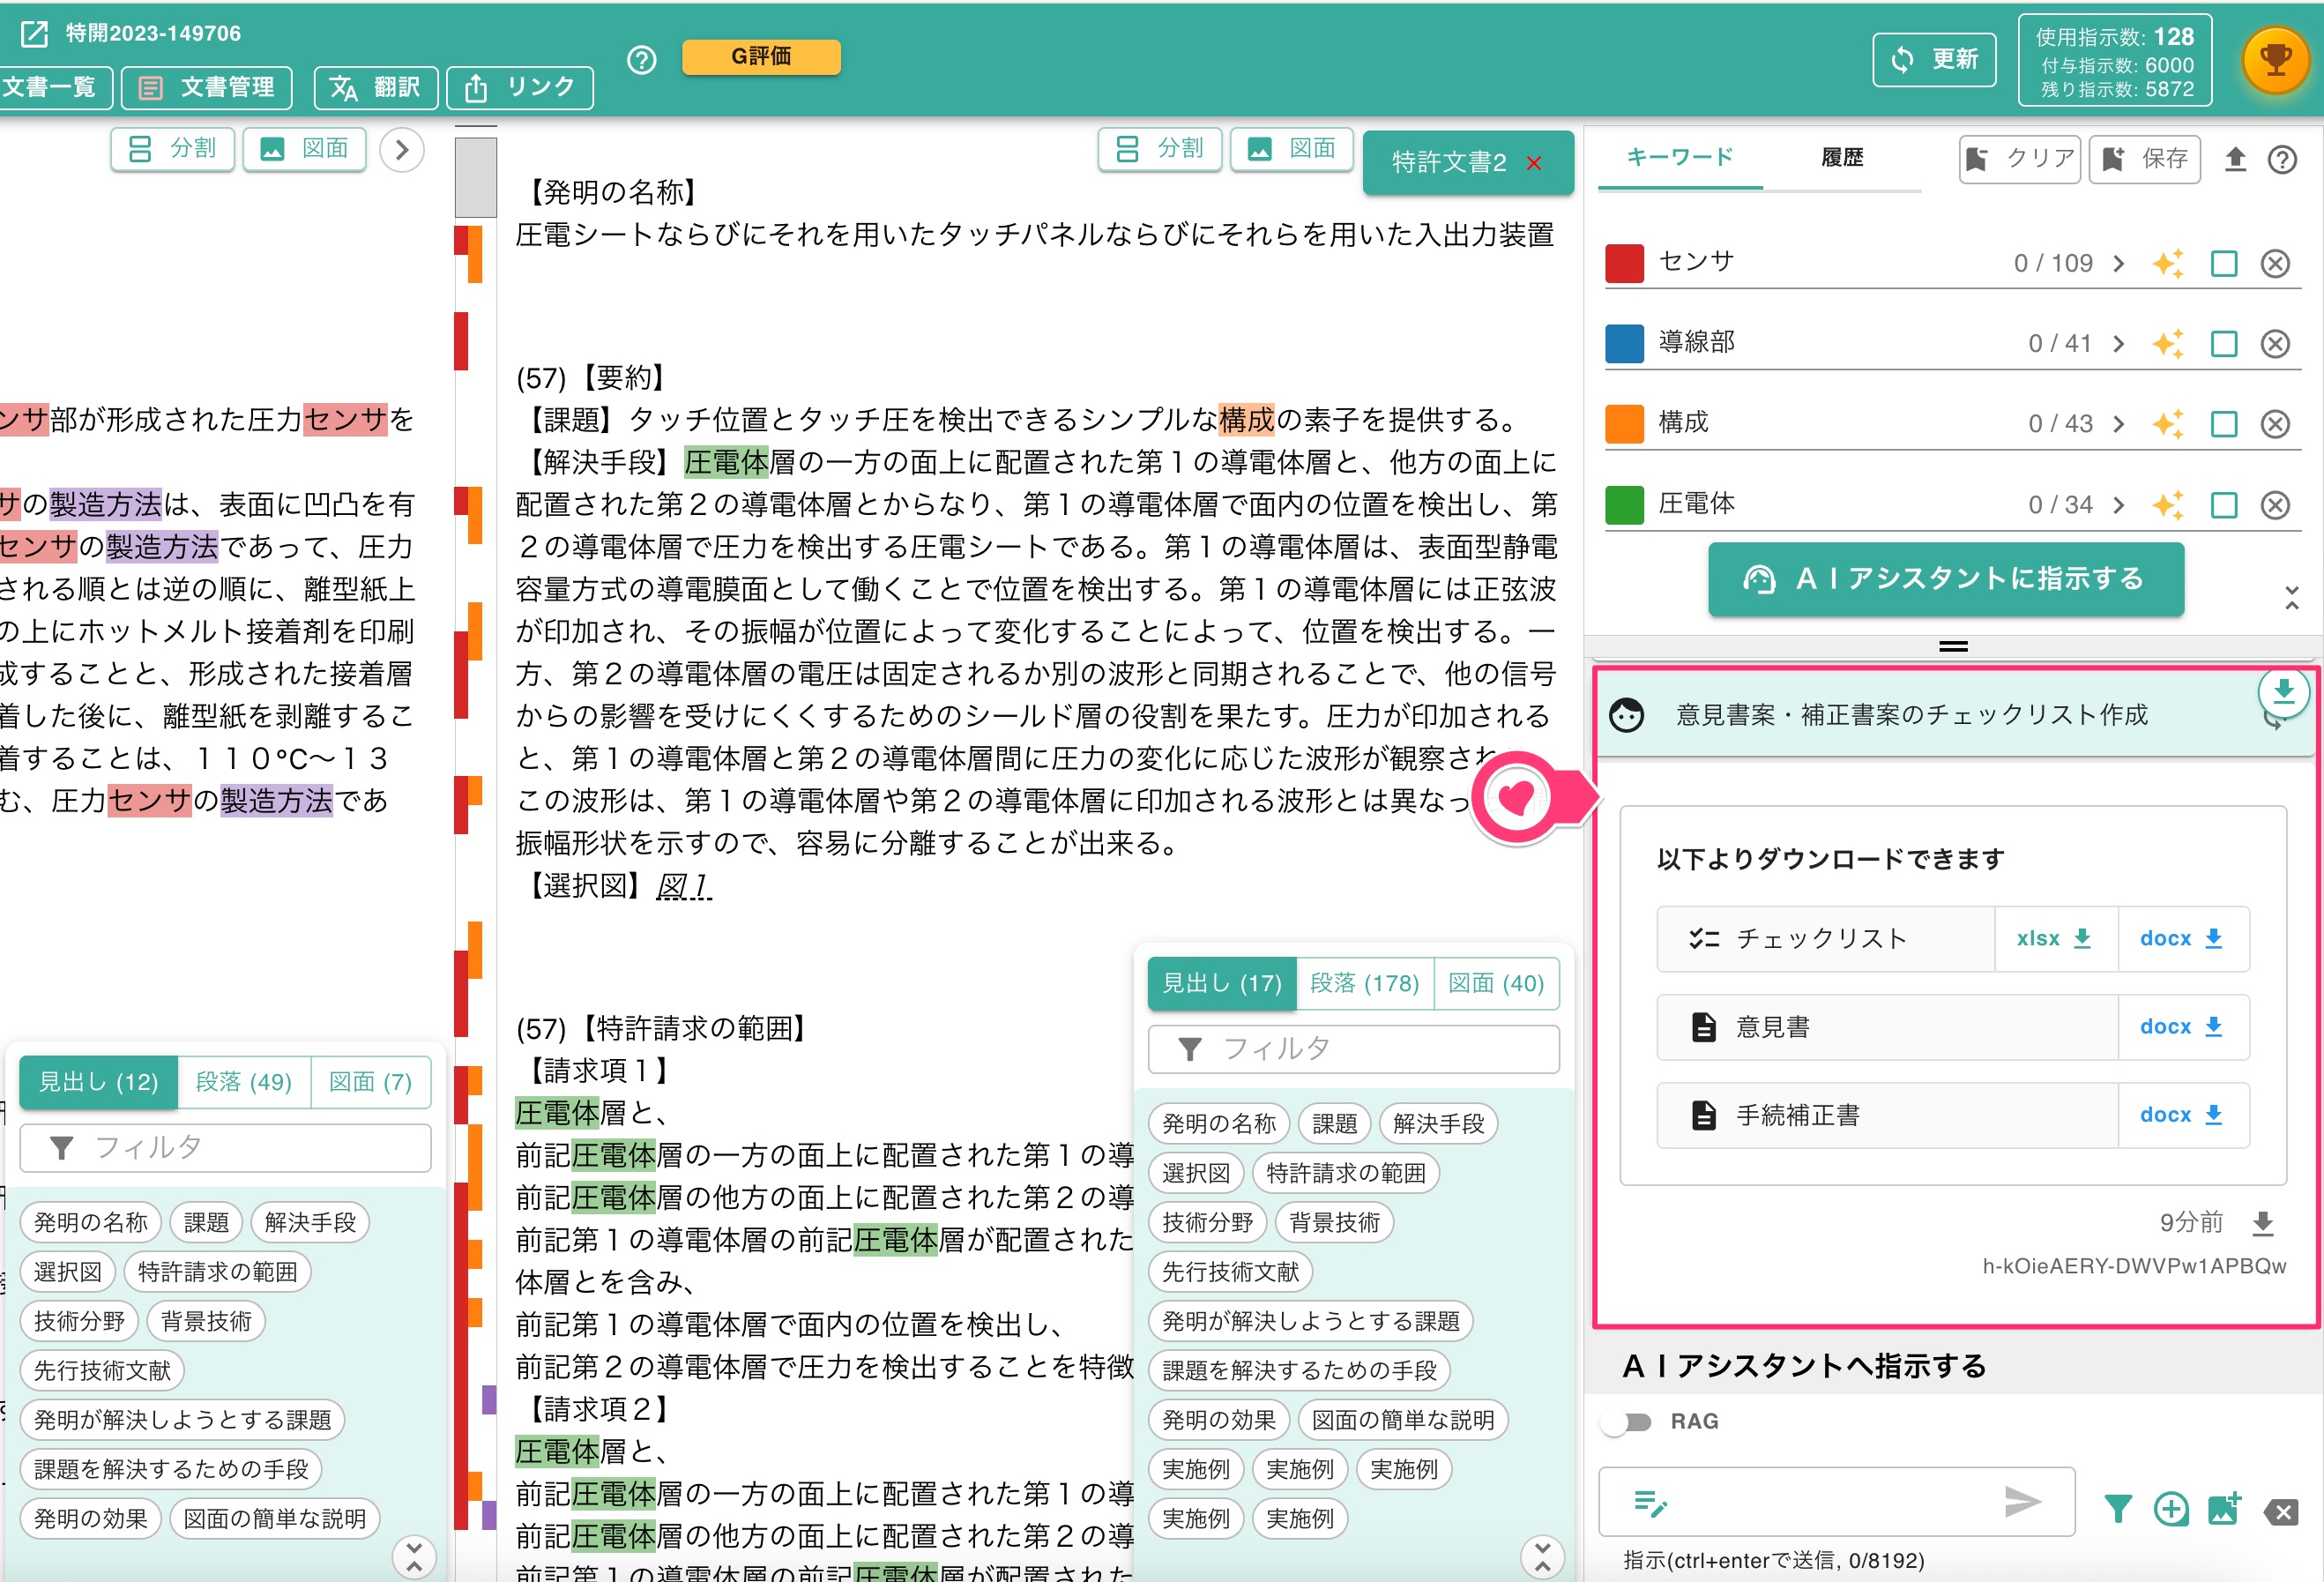The width and height of the screenshot is (2324, 1582).
Task: Click AIアシスタントに指示する button
Action: coord(1945,578)
